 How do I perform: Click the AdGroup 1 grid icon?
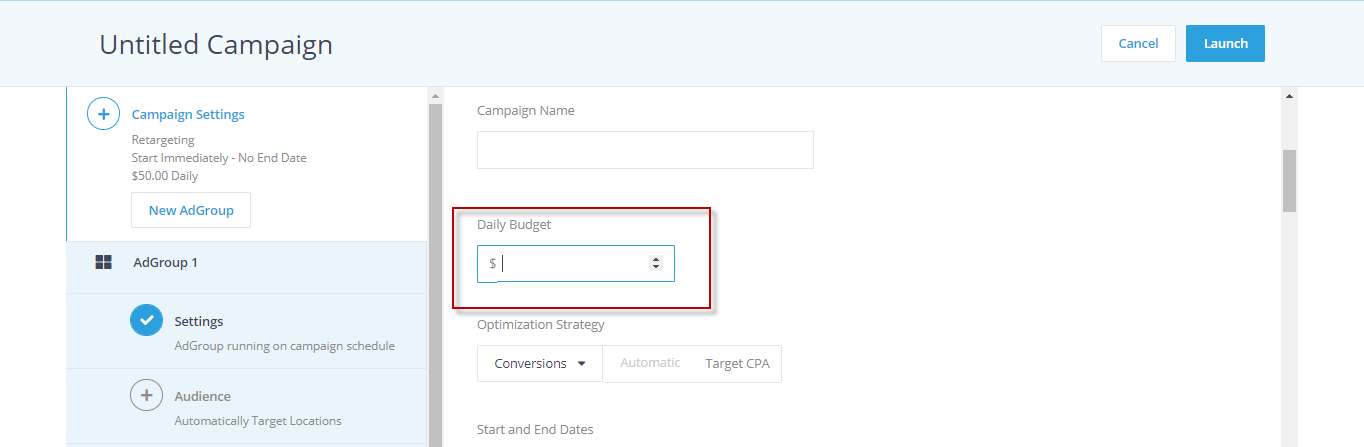(103, 262)
